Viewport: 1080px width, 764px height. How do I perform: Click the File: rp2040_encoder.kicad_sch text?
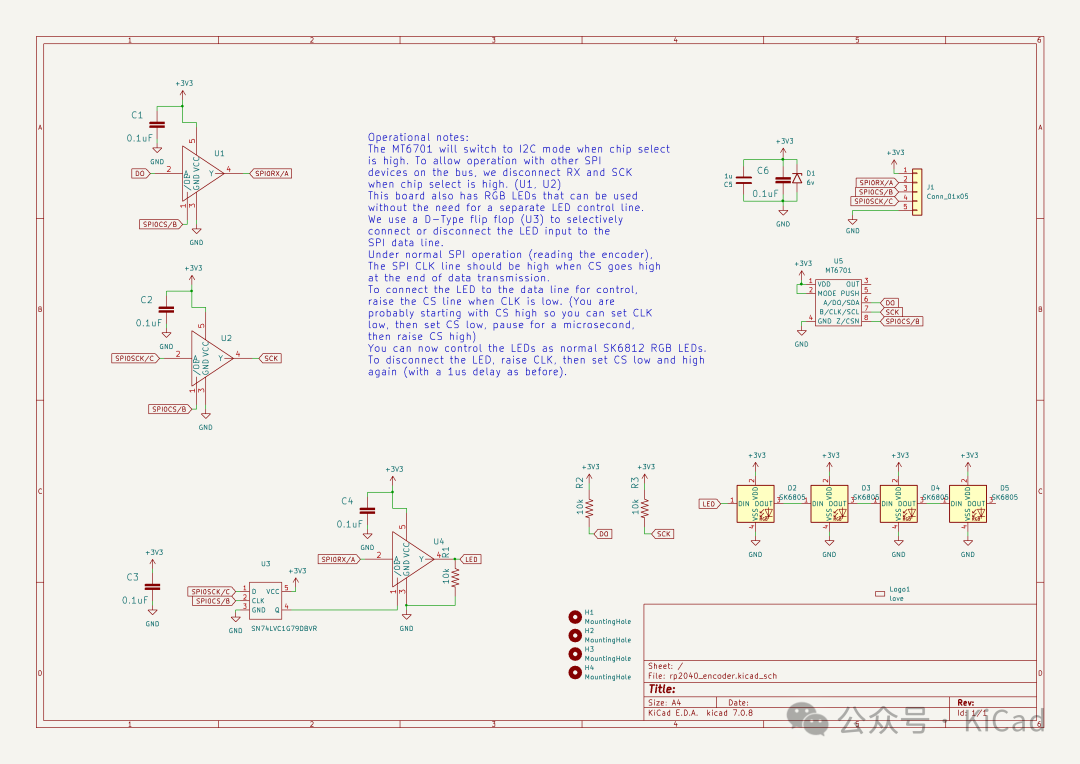point(712,676)
